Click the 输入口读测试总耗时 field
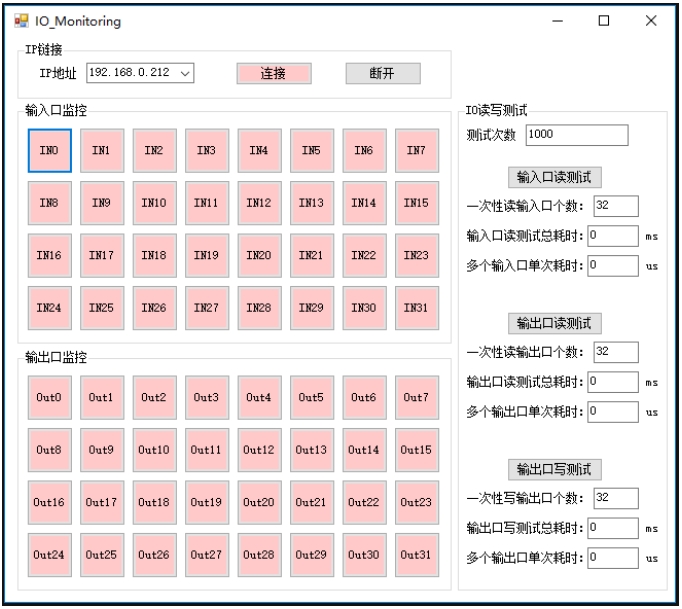The height and width of the screenshot is (609, 682). tap(613, 236)
